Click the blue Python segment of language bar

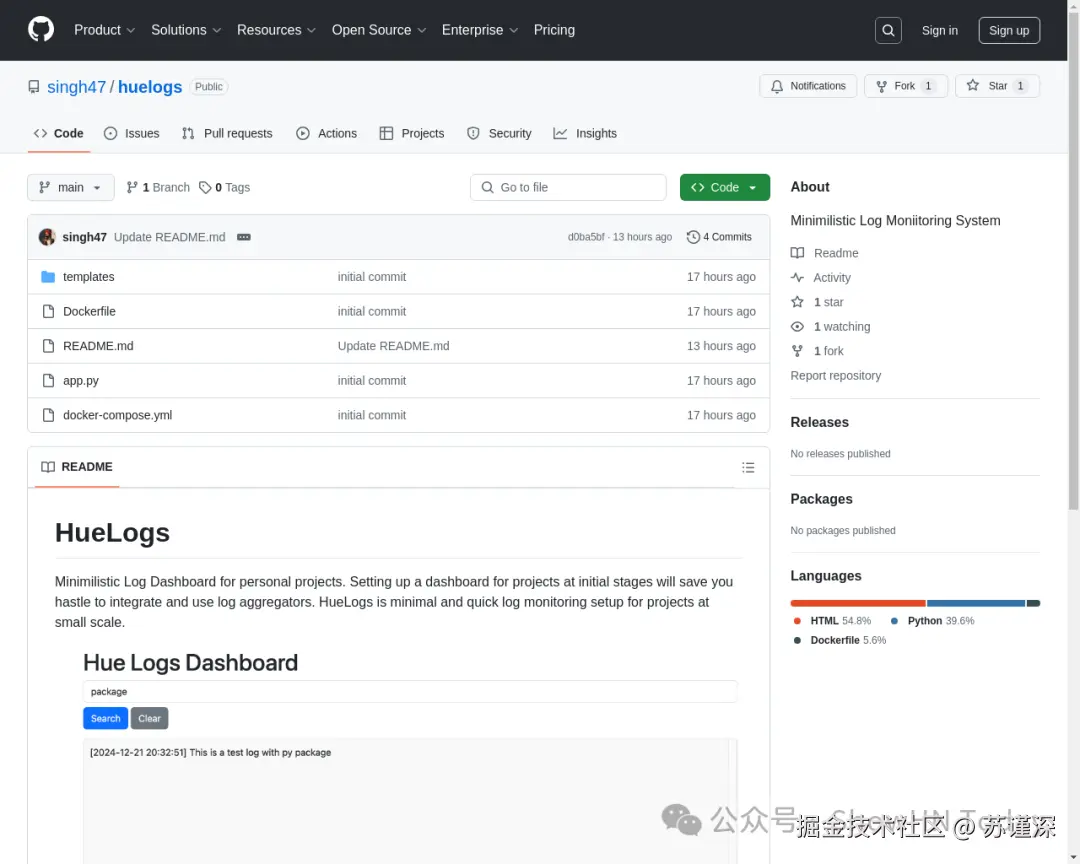coord(976,604)
